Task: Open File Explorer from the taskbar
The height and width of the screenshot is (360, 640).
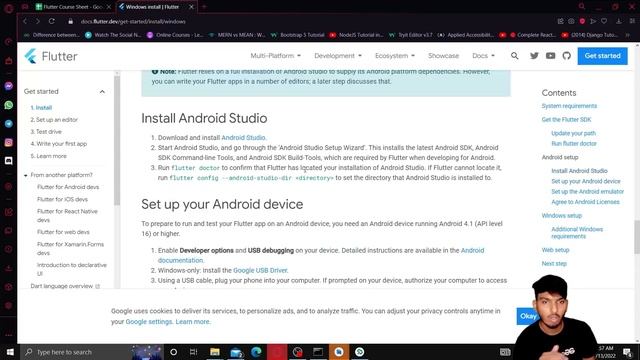Action: click(x=215, y=352)
